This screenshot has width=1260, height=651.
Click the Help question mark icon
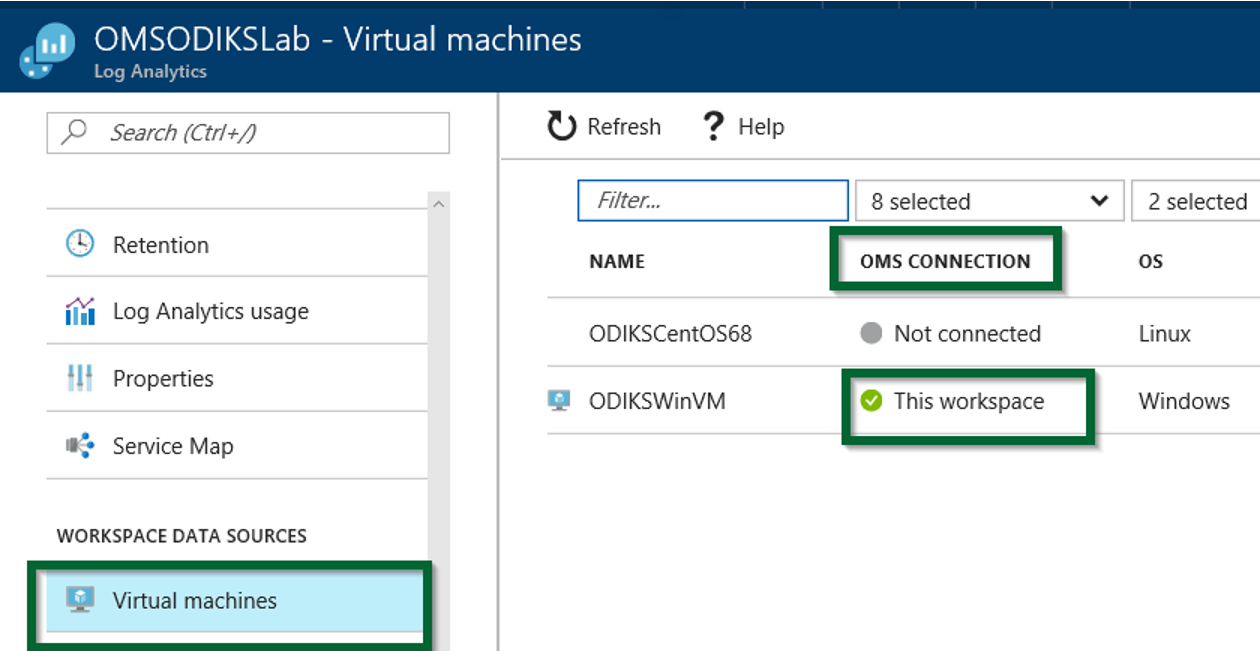coord(713,127)
